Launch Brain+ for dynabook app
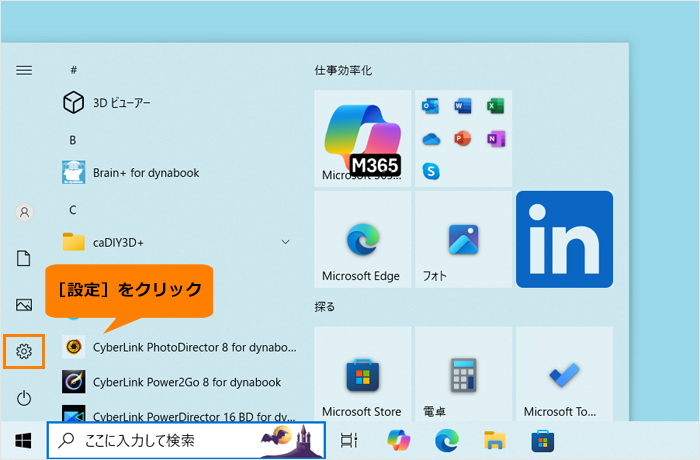 179,173
